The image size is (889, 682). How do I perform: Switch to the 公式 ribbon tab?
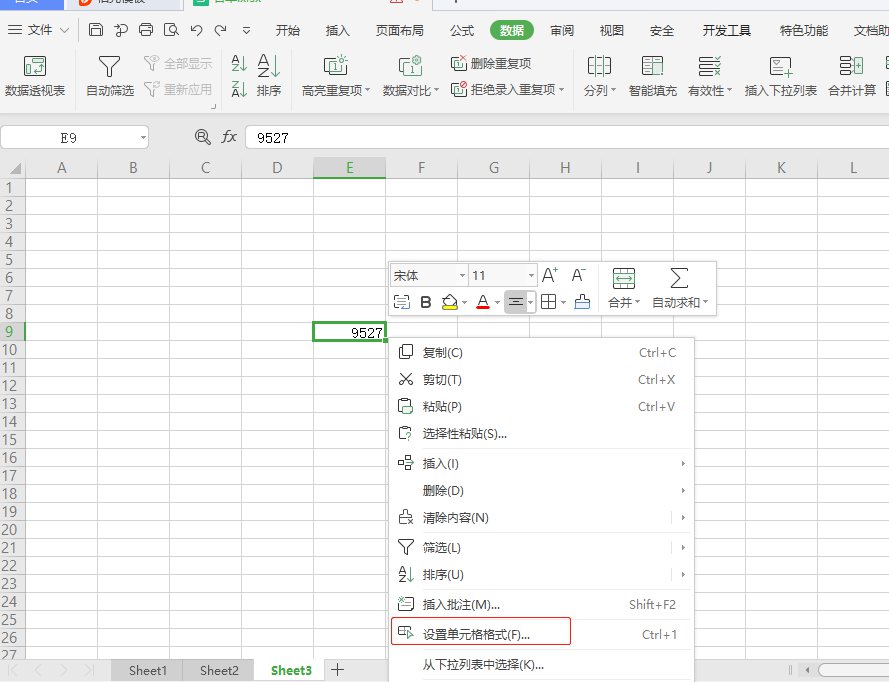462,31
